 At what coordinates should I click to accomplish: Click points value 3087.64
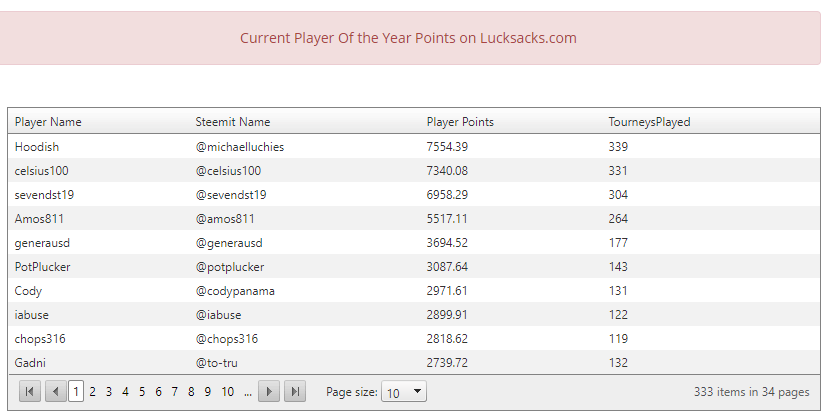447,267
